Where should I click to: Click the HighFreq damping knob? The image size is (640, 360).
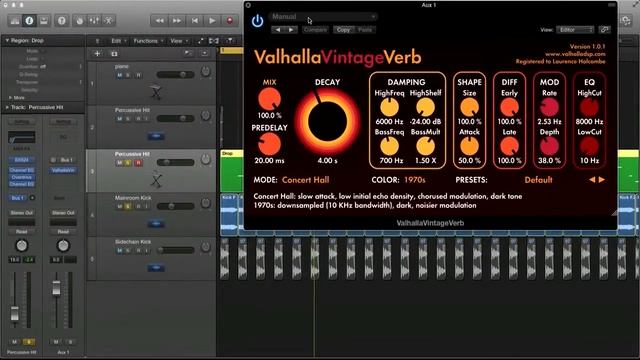pyautogui.click(x=389, y=107)
